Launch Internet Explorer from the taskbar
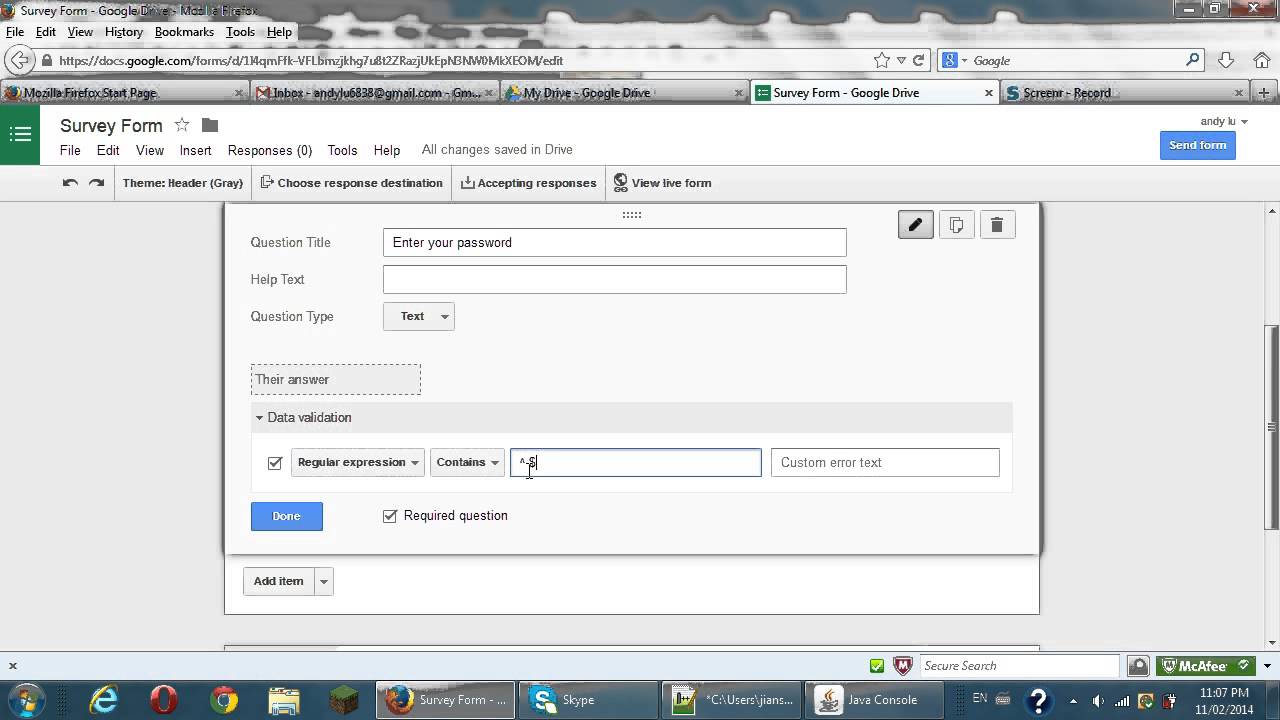The image size is (1280, 720). click(x=104, y=700)
